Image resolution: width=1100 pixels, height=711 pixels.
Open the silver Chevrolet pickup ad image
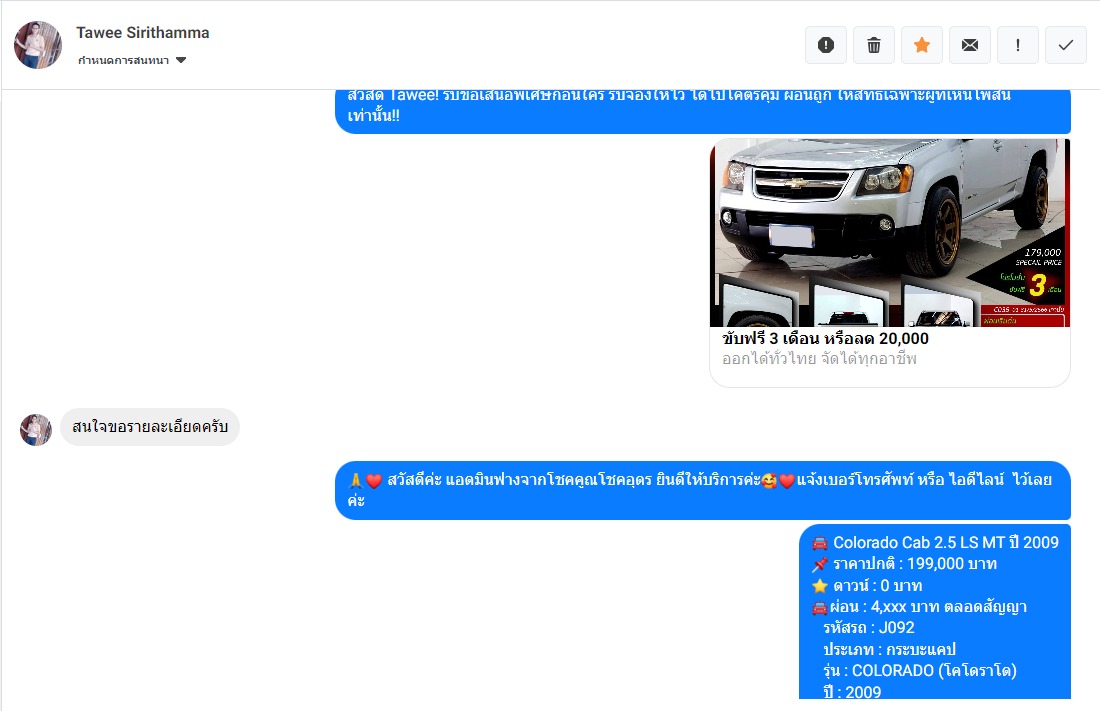point(890,232)
